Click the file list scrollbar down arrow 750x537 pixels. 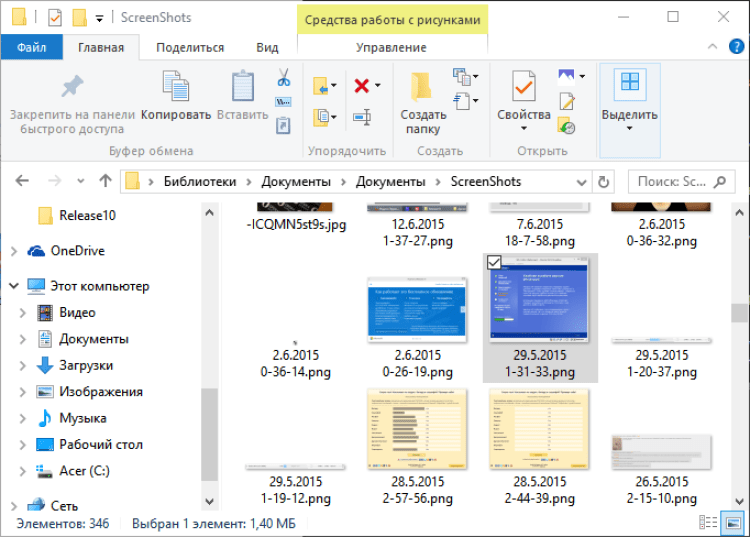click(x=739, y=501)
